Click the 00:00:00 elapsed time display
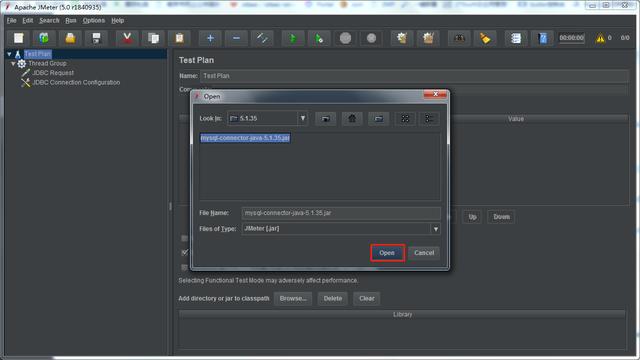This screenshot has width=640, height=360. tap(571, 38)
